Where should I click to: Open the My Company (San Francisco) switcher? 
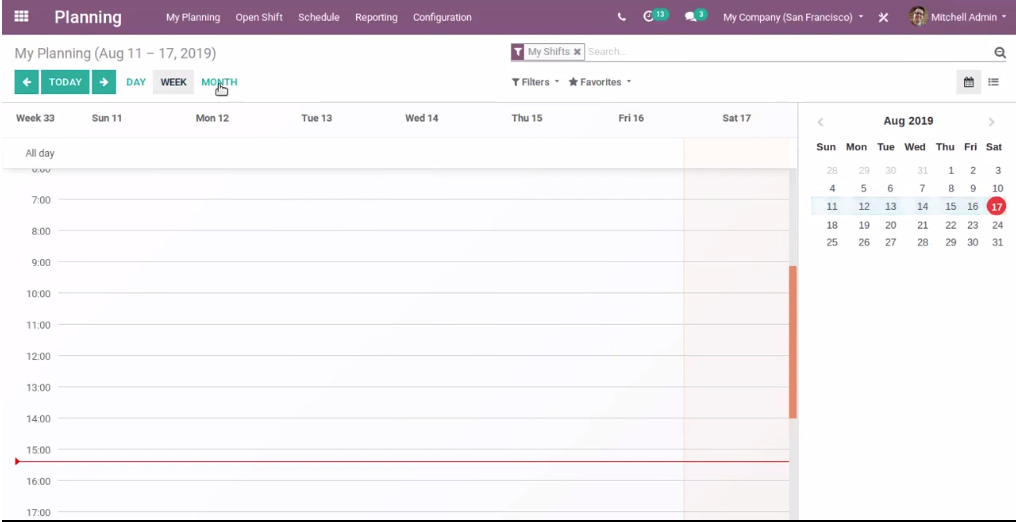coord(793,17)
